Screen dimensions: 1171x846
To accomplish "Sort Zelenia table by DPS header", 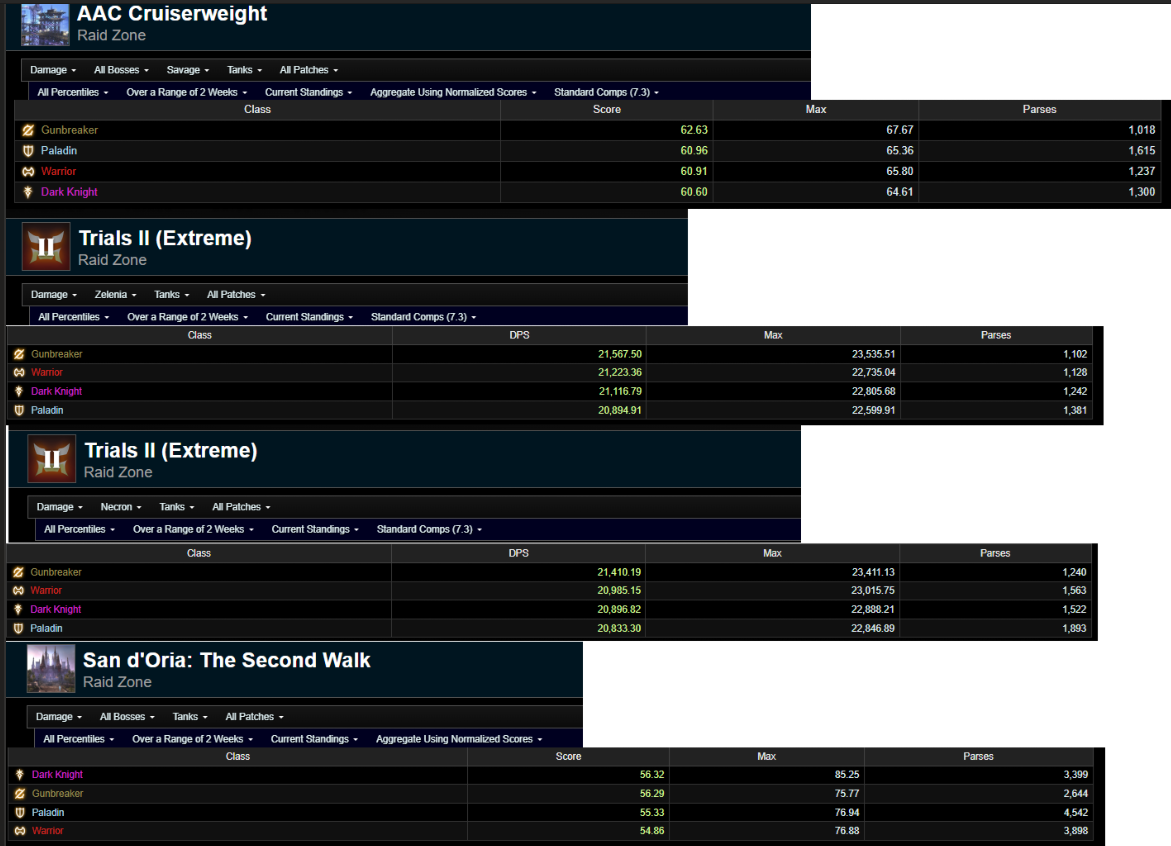I will (519, 335).
